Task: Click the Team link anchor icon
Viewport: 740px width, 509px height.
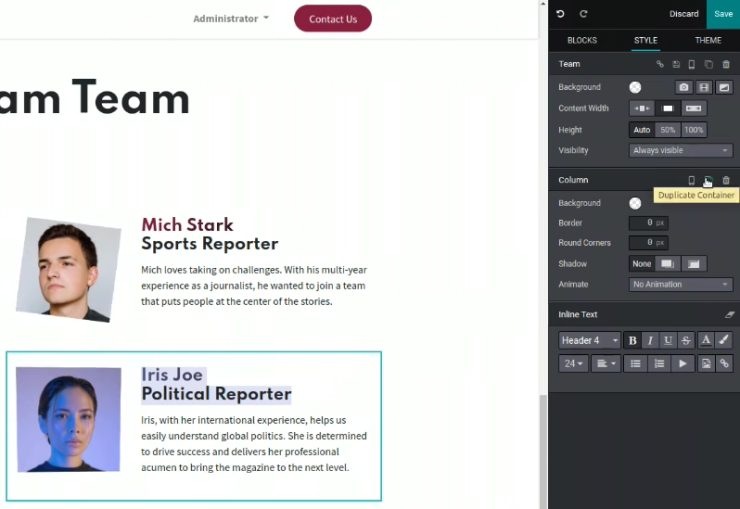Action: coord(660,64)
